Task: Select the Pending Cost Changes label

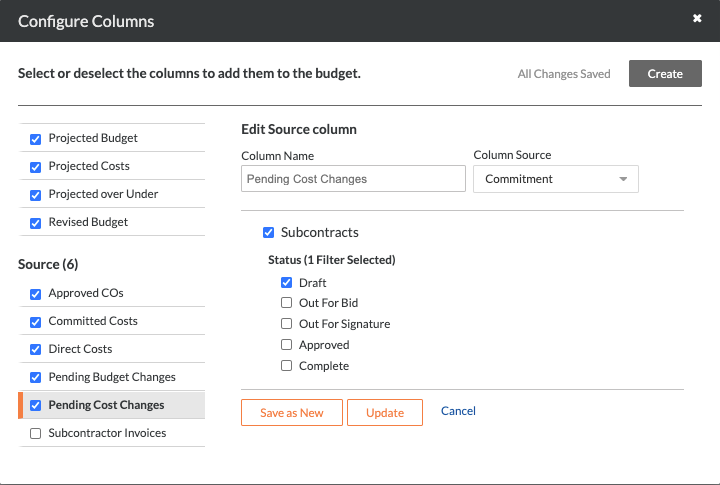Action: tap(107, 405)
